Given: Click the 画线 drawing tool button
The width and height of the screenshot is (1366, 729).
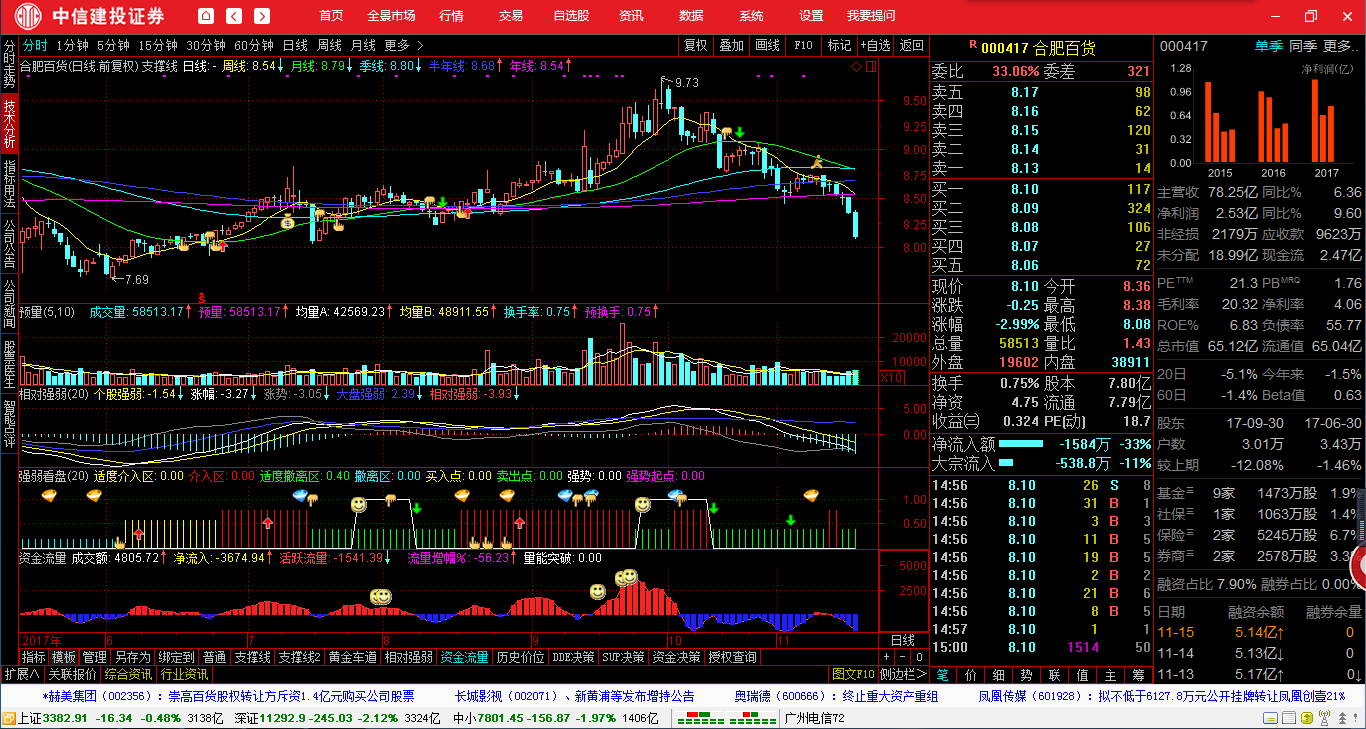Looking at the screenshot, I should (x=767, y=45).
